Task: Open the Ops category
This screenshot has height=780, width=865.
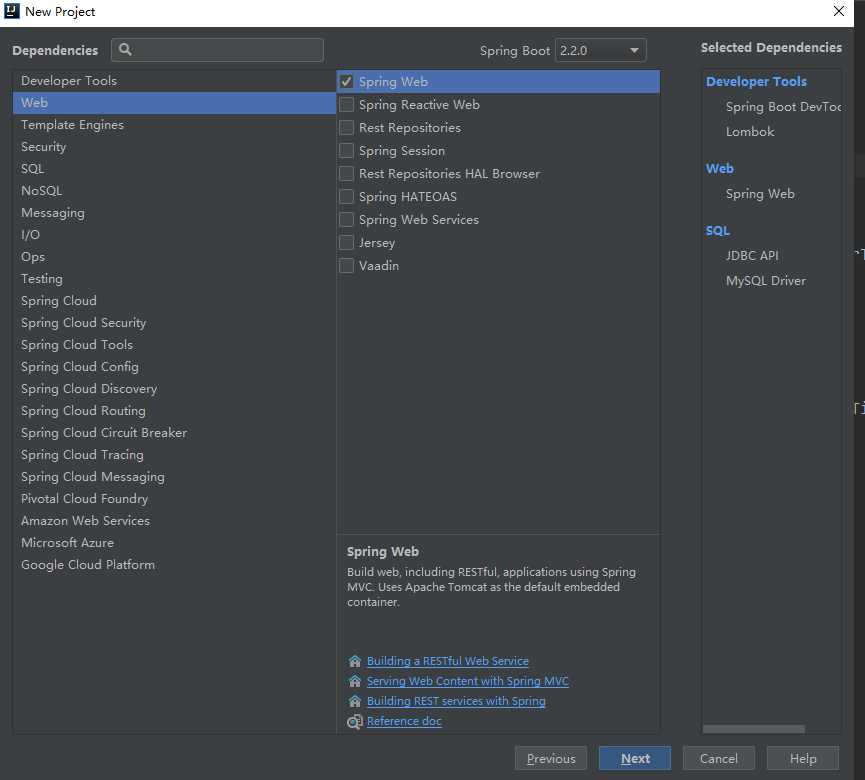Action: [x=174, y=257]
